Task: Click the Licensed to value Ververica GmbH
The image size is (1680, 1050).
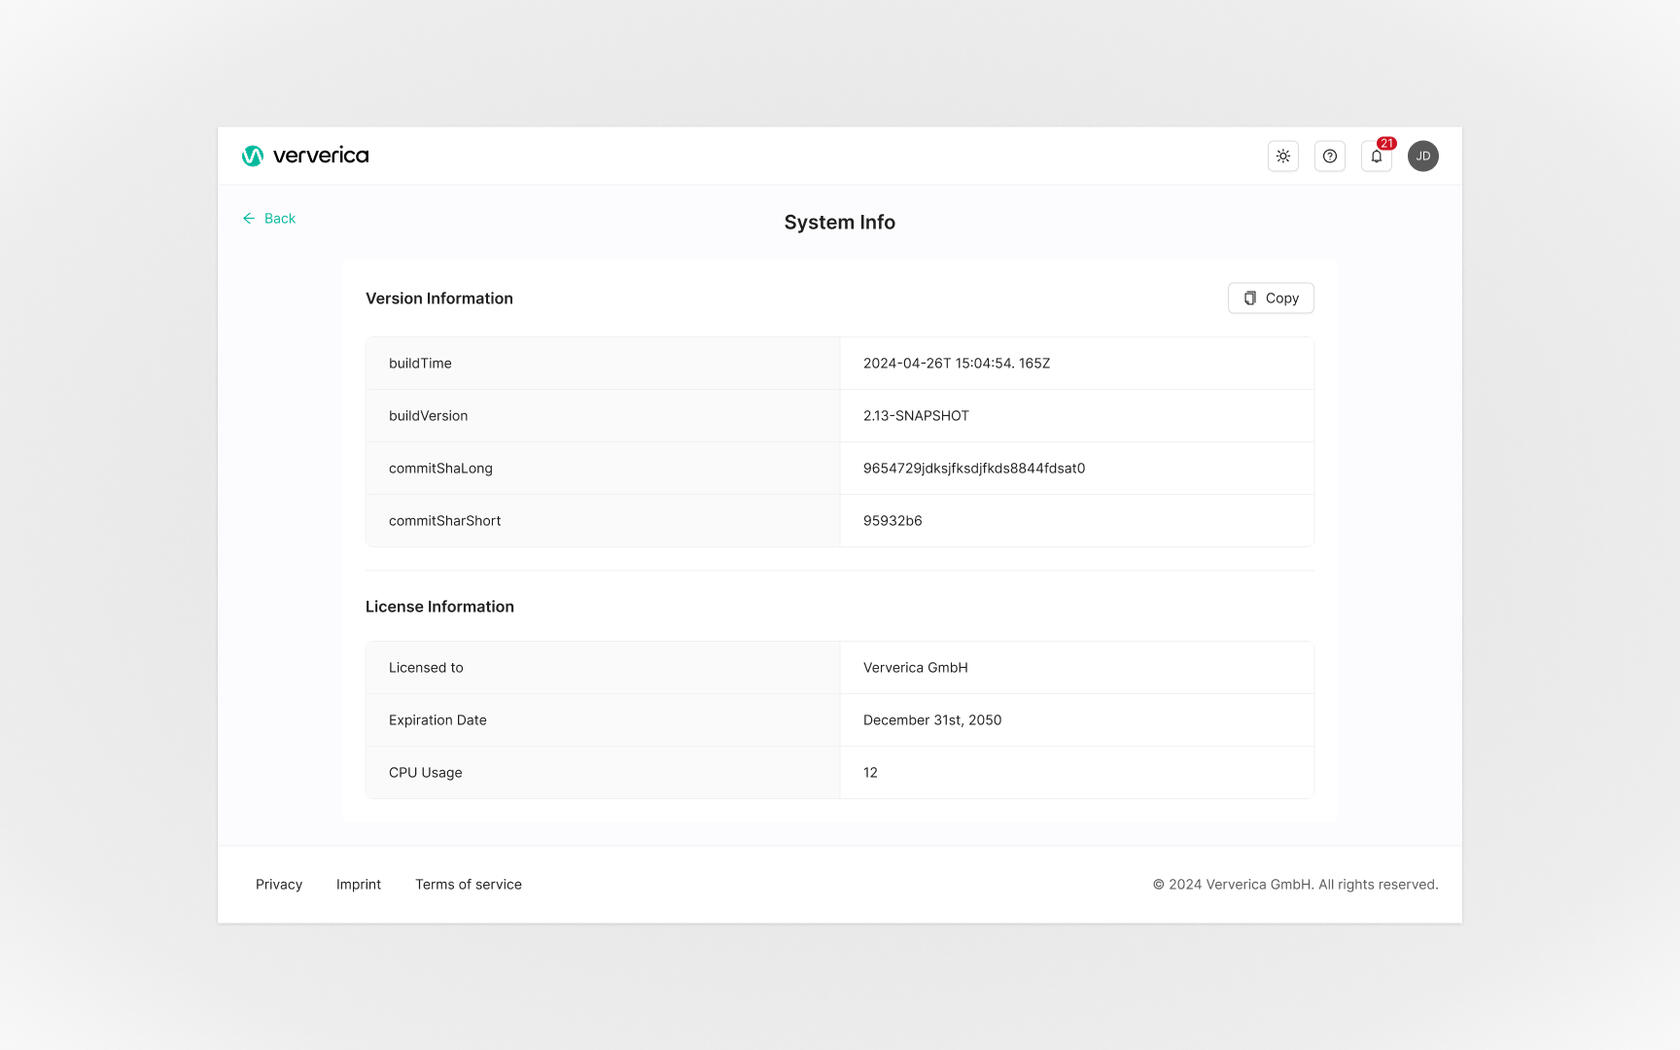Action: pos(915,667)
